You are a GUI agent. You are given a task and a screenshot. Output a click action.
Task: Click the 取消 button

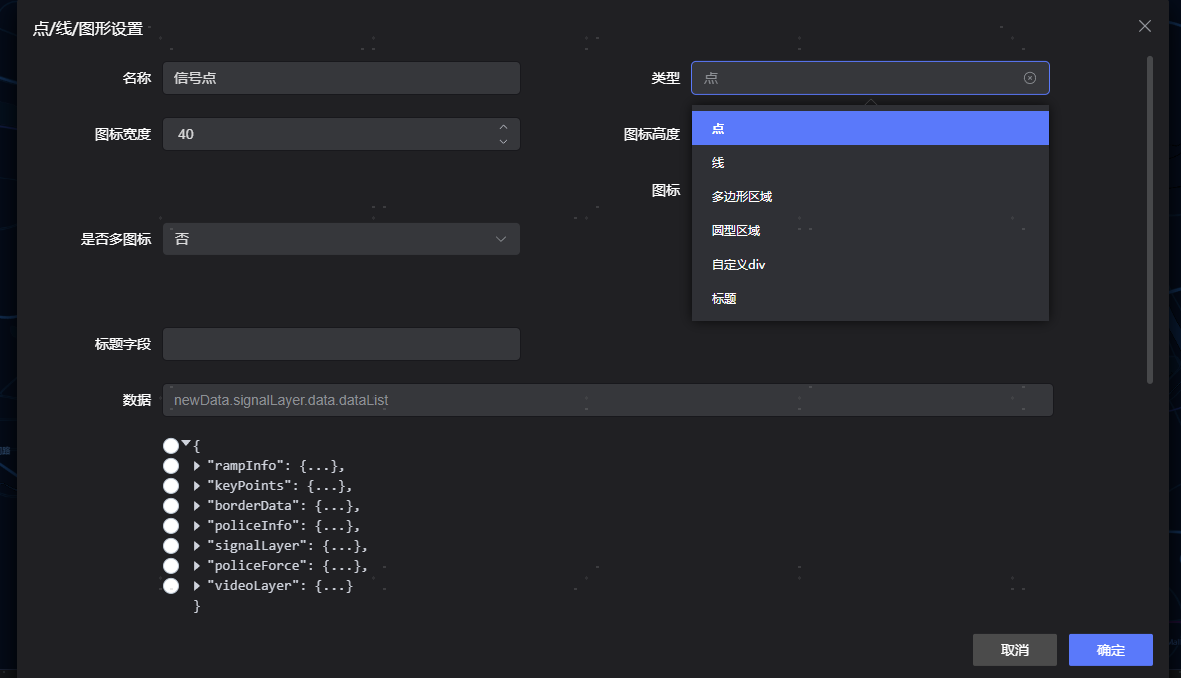tap(1014, 650)
